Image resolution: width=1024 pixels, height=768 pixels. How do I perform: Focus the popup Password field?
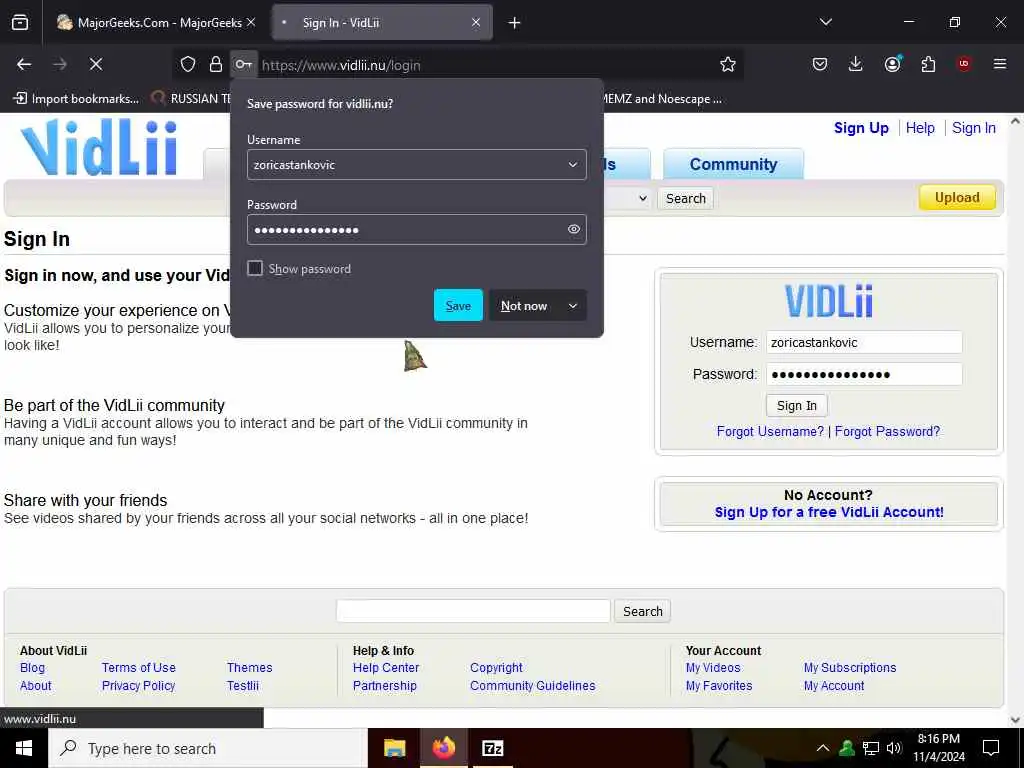(417, 229)
